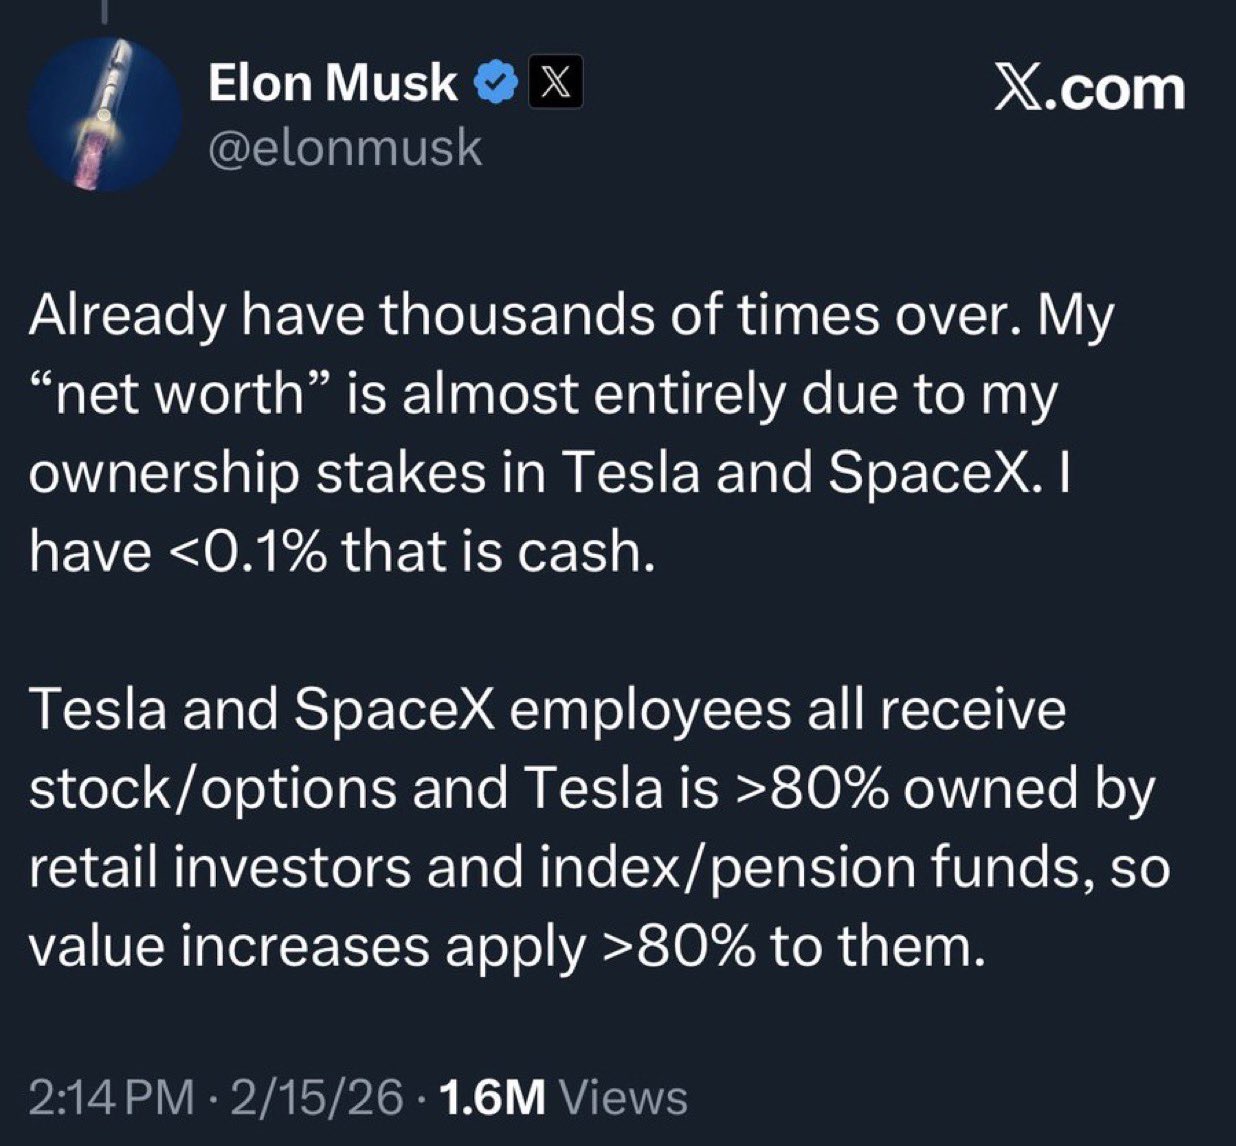Click the X.com logo text
1236x1146 pixels.
point(1090,89)
